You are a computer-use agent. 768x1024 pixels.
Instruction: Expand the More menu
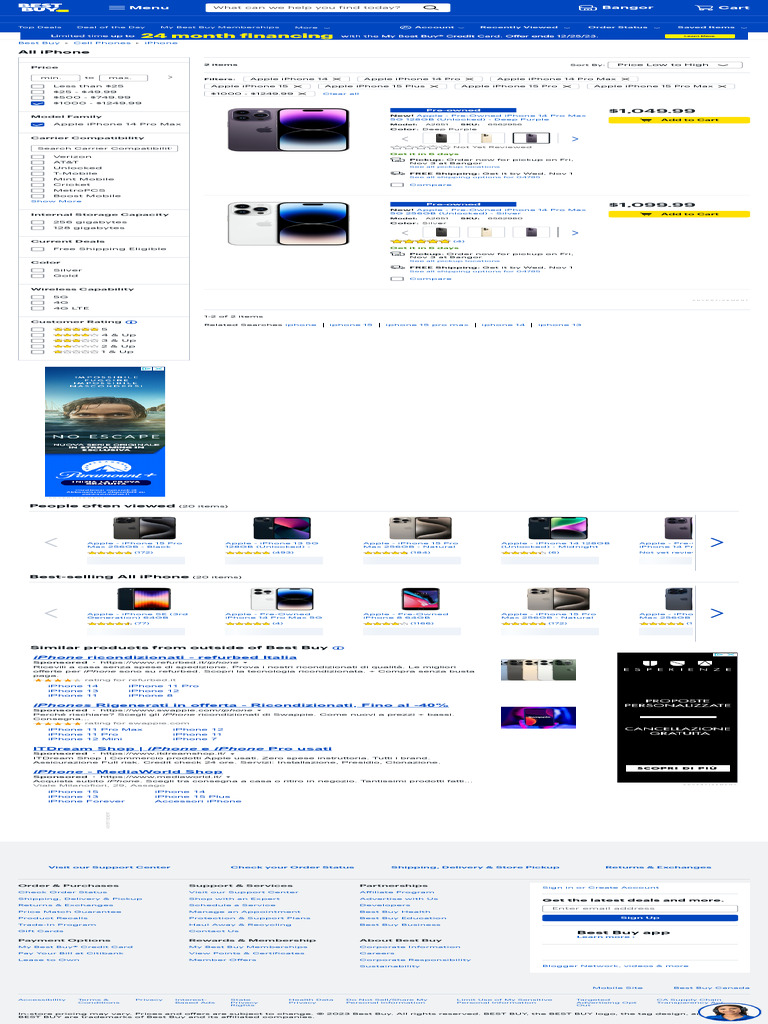[x=312, y=27]
